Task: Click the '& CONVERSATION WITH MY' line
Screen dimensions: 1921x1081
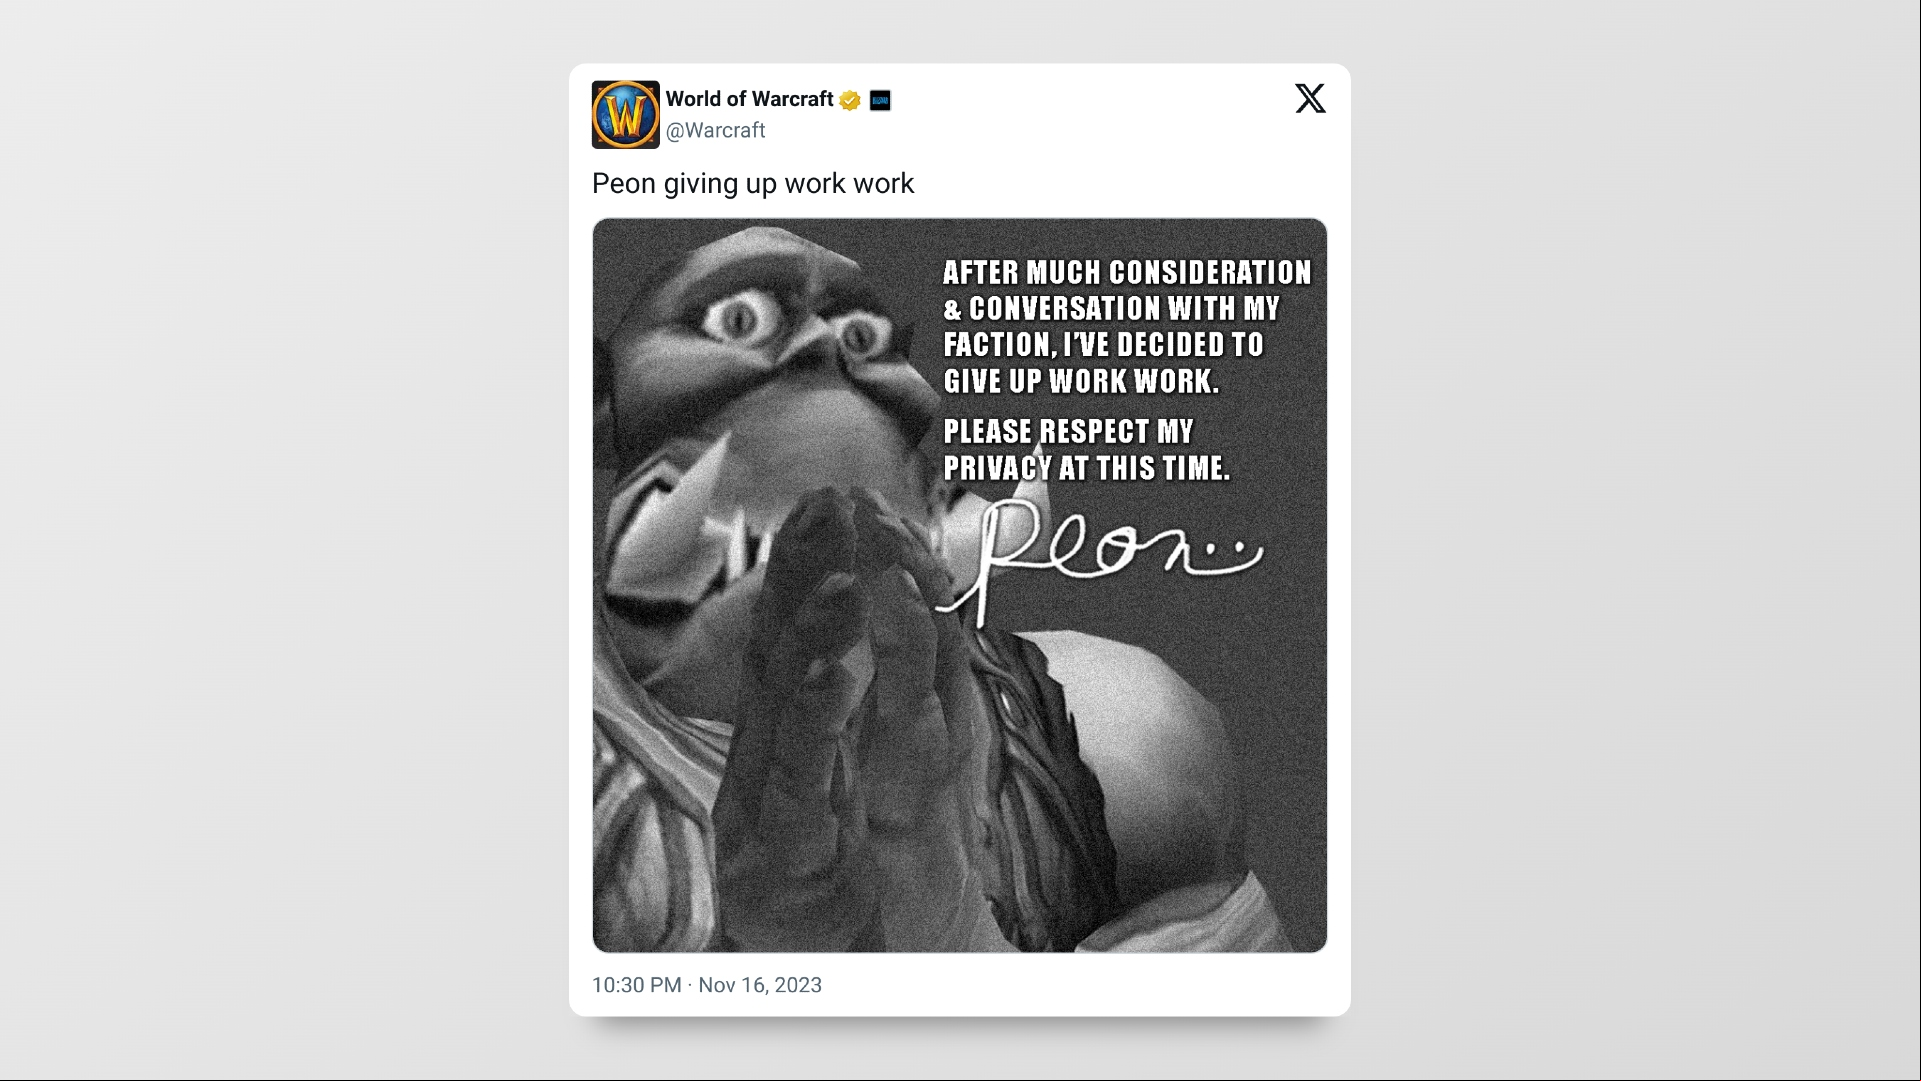Action: point(1111,309)
